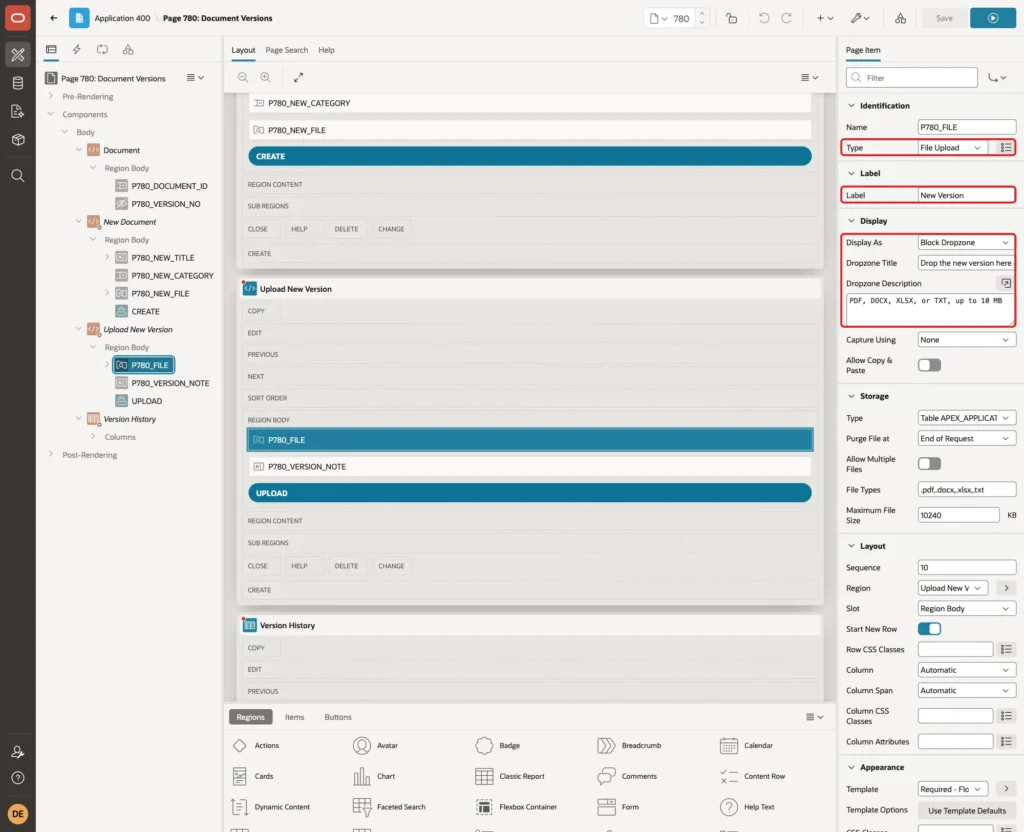Image resolution: width=1024 pixels, height=832 pixels.
Task: Open the help question mark icon
Action: 18,778
